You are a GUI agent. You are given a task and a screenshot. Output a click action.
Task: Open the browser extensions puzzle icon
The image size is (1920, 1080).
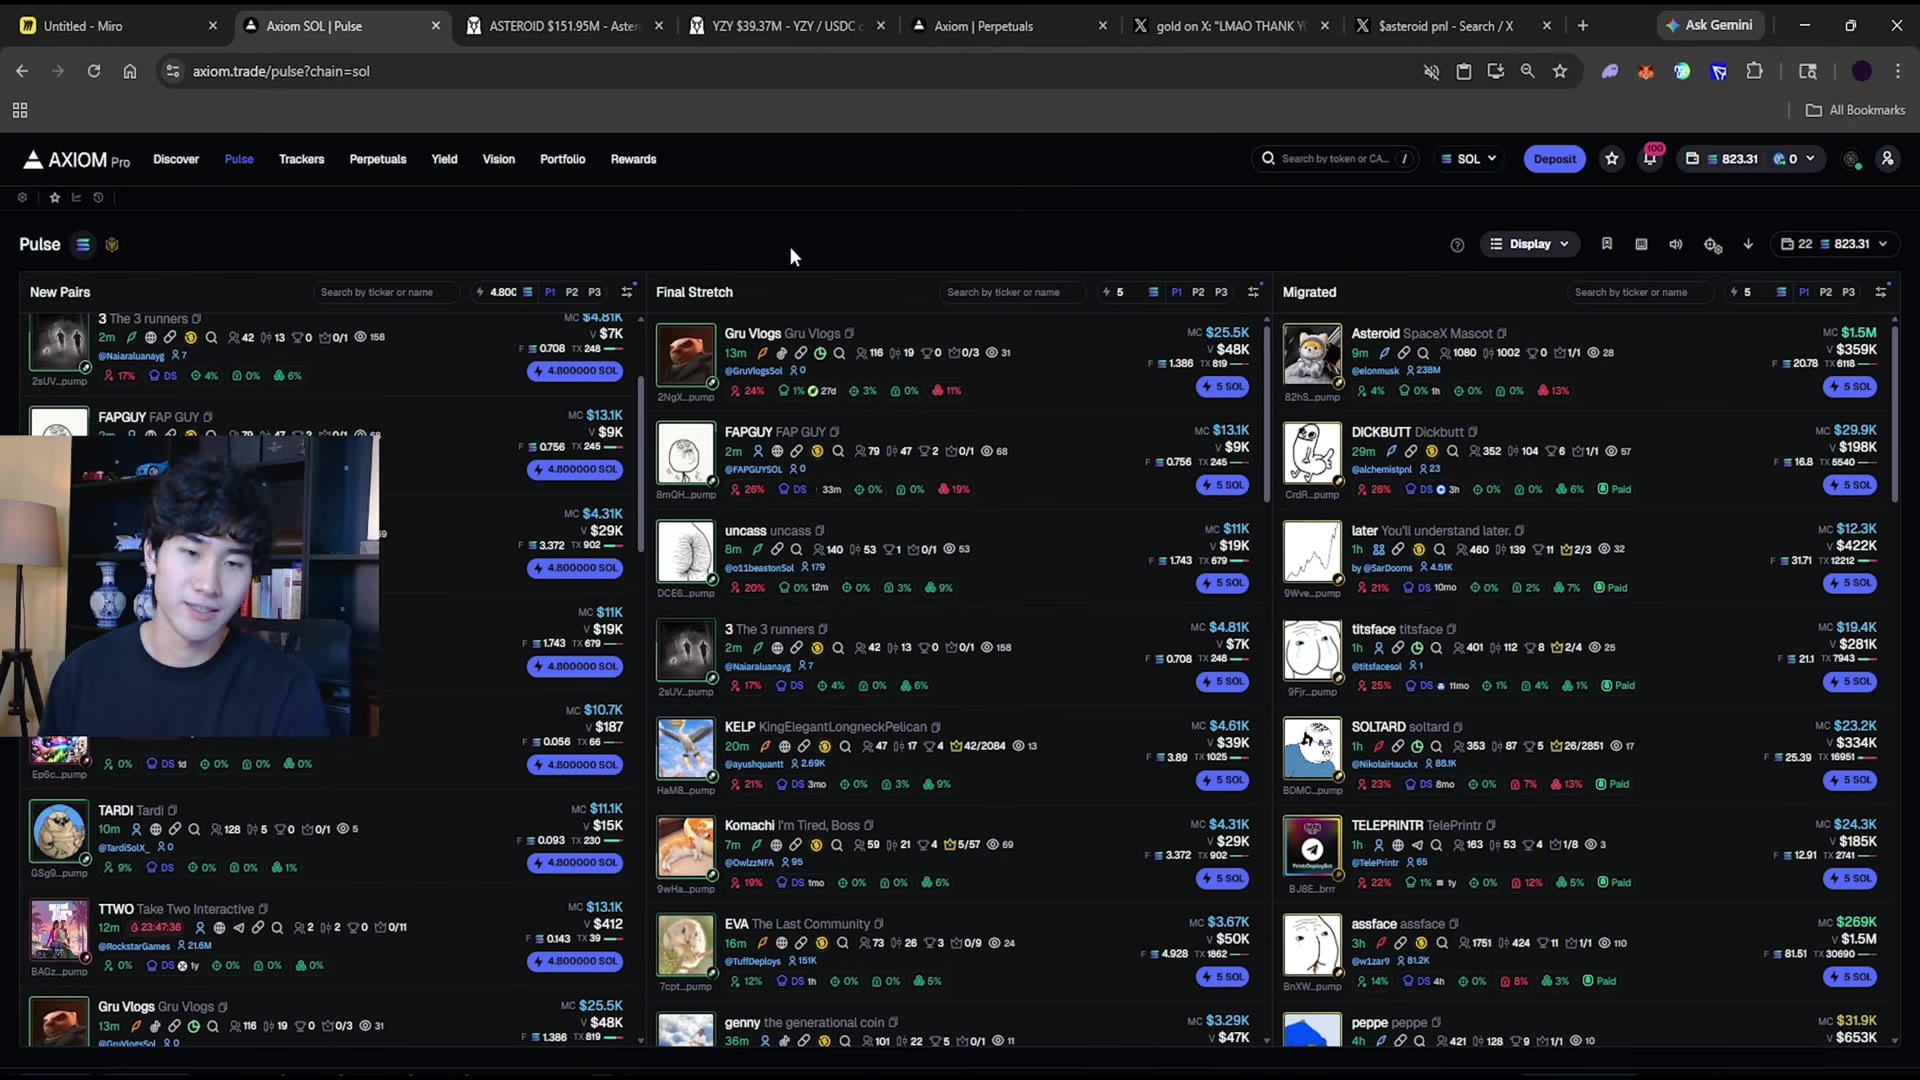(x=1754, y=71)
